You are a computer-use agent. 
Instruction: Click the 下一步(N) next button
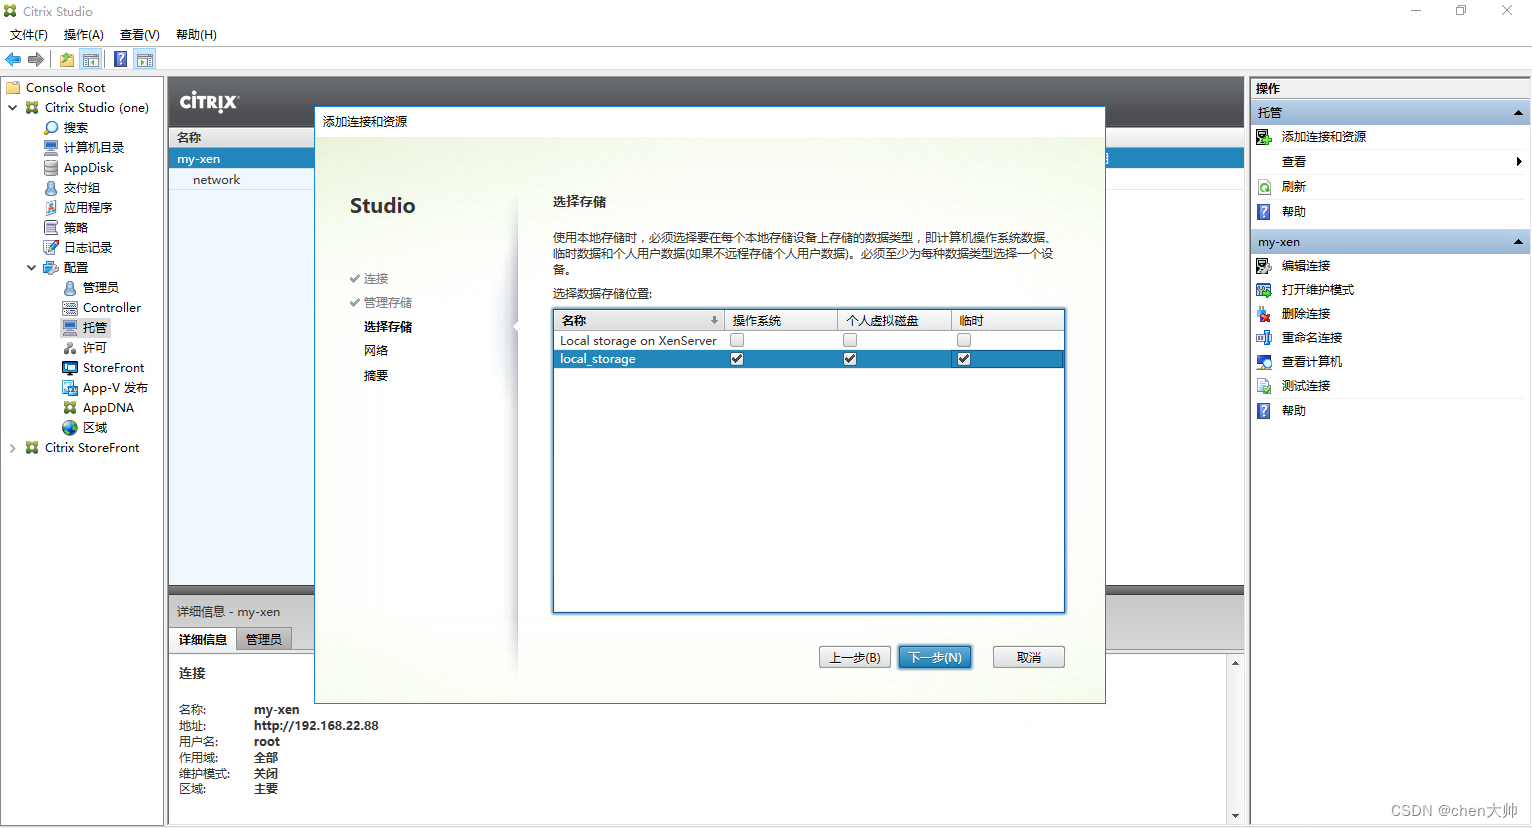935,658
